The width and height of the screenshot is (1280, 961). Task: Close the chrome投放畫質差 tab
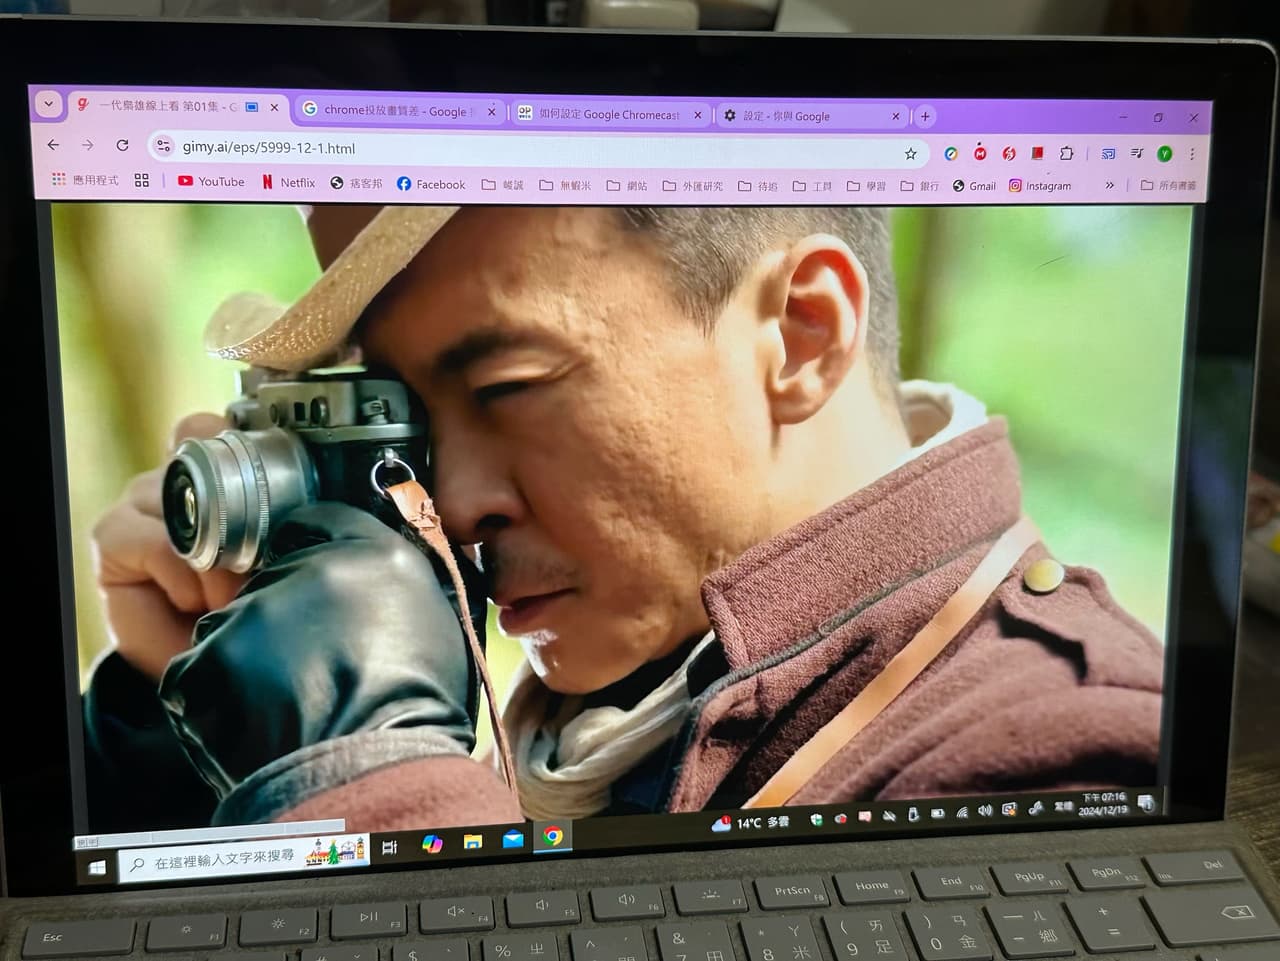[x=491, y=112]
